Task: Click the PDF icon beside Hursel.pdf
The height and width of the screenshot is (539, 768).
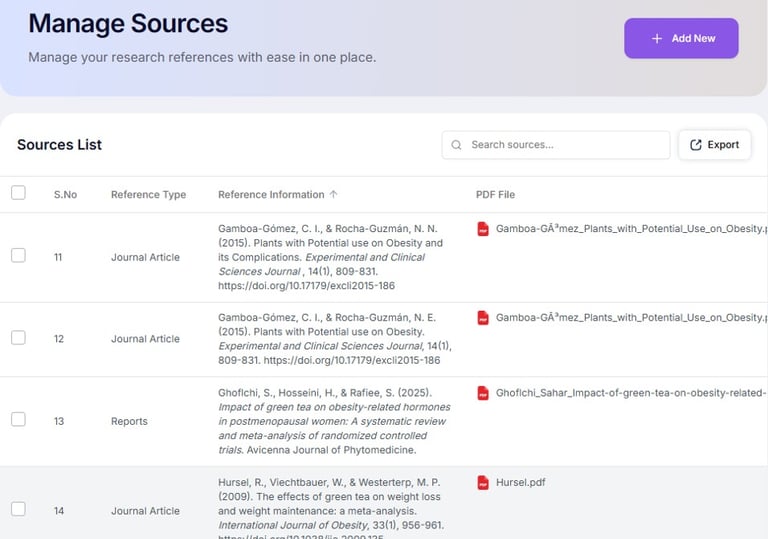Action: 483,483
